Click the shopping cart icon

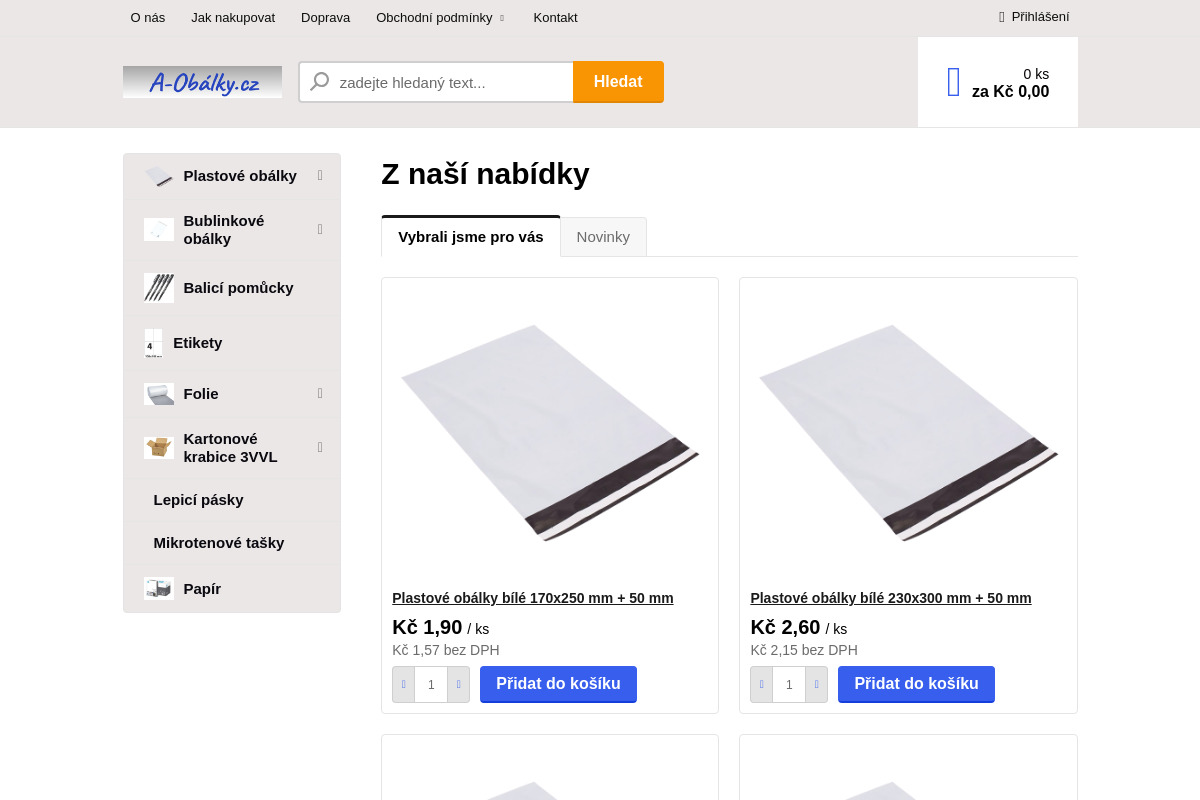952,81
